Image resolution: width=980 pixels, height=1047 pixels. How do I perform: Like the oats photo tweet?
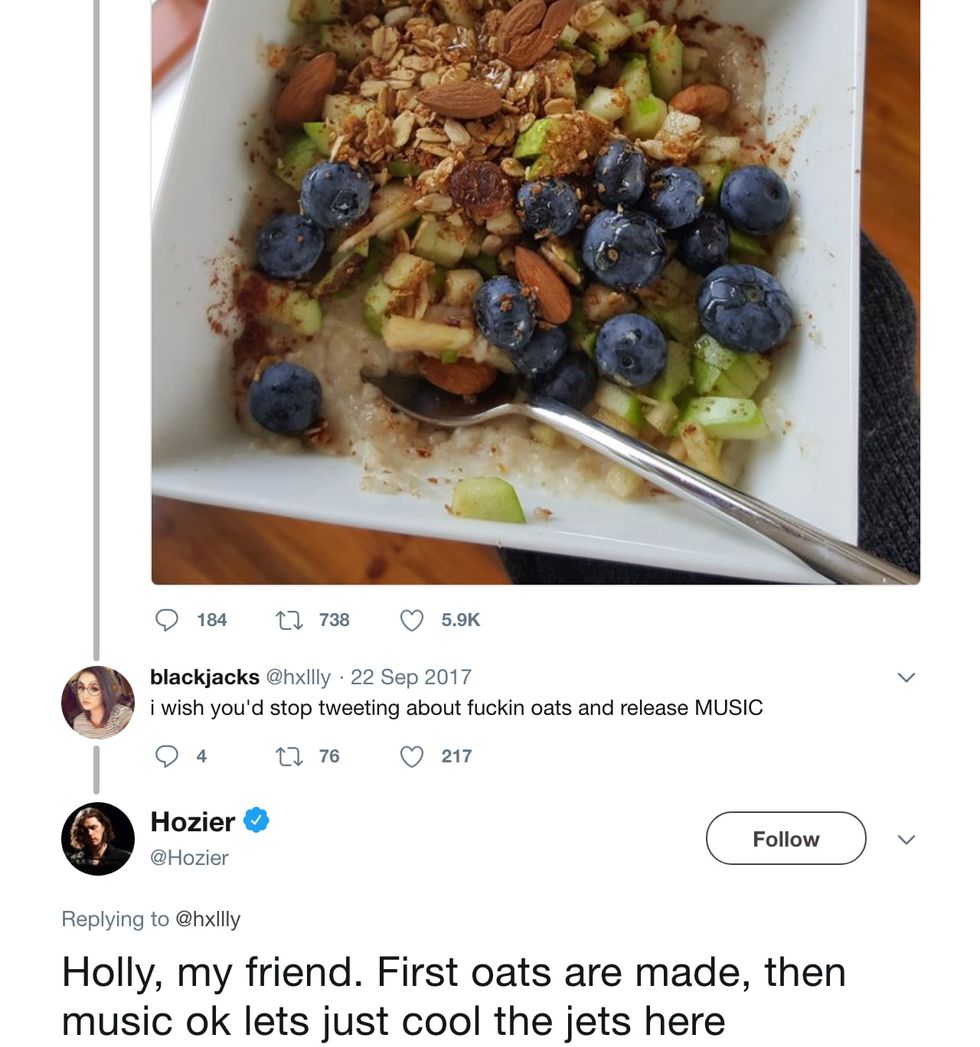pyautogui.click(x=412, y=620)
